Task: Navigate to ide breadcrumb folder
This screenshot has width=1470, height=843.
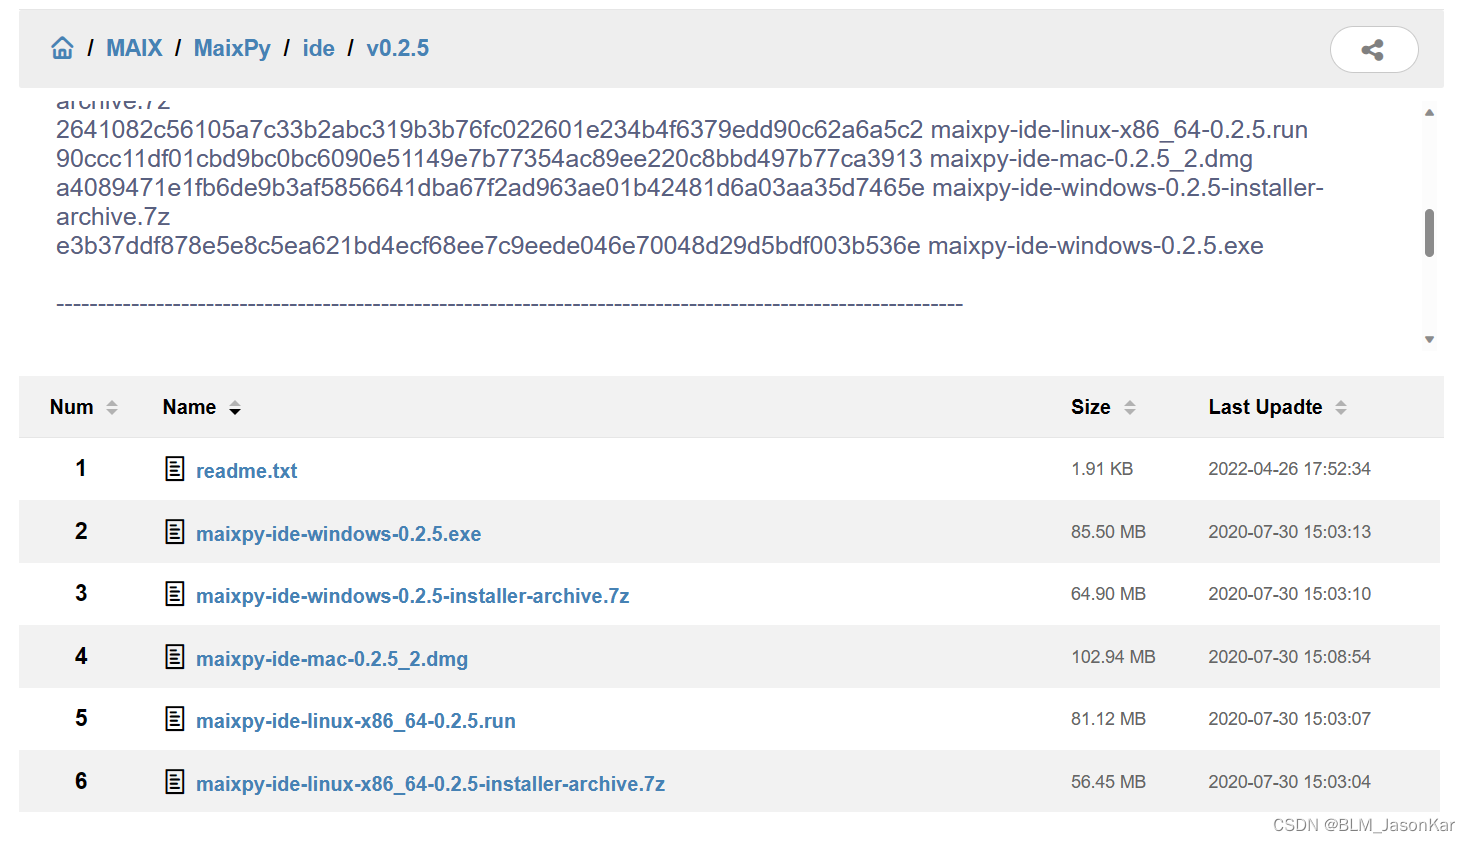Action: pyautogui.click(x=319, y=48)
